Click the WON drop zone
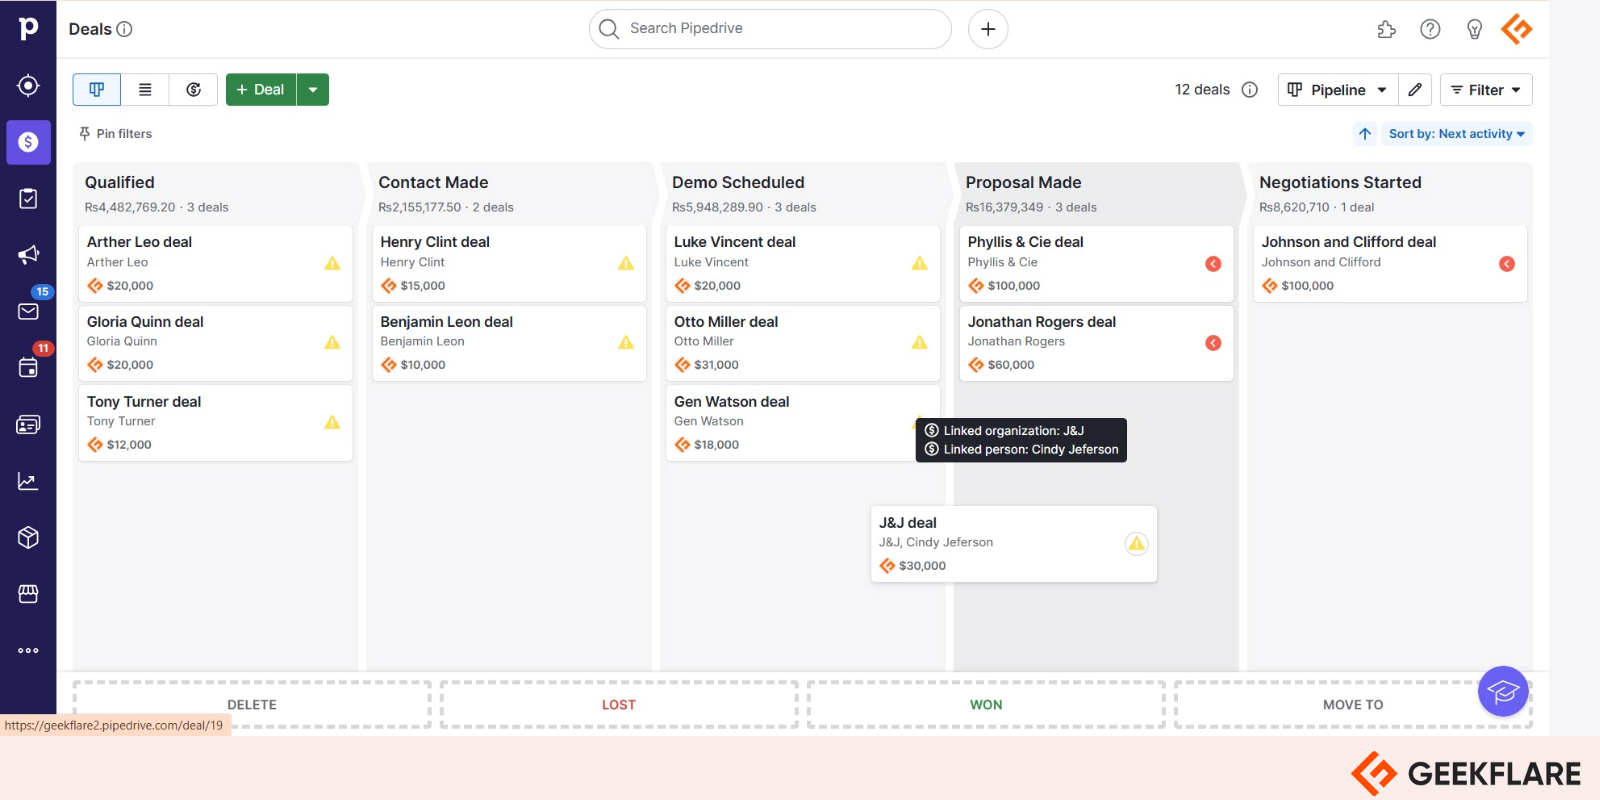This screenshot has height=800, width=1600. (986, 705)
